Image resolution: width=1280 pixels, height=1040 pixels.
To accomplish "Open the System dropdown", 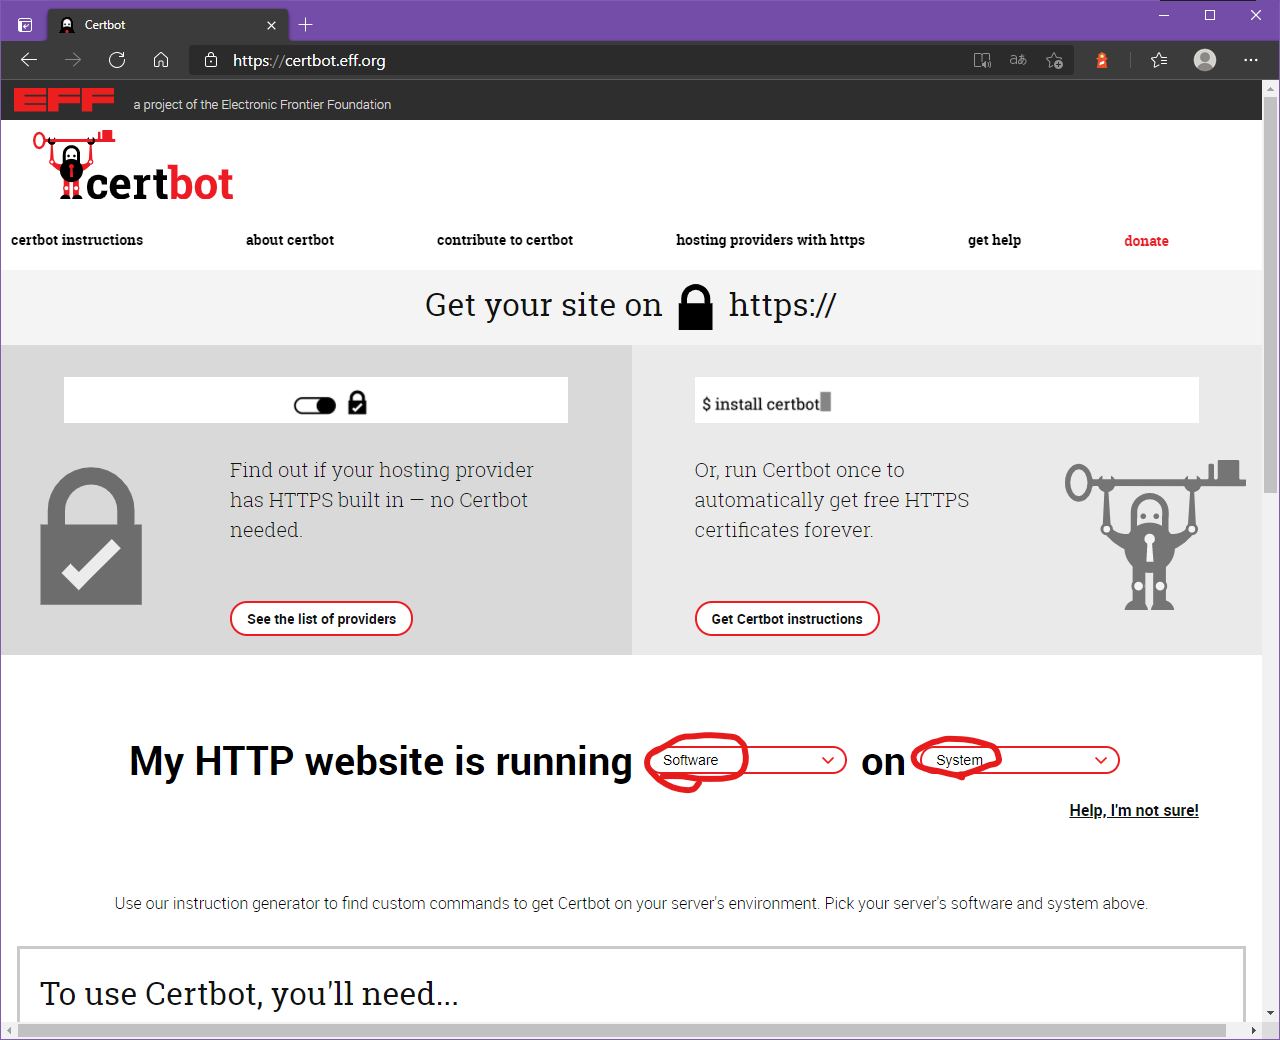I will point(1018,760).
